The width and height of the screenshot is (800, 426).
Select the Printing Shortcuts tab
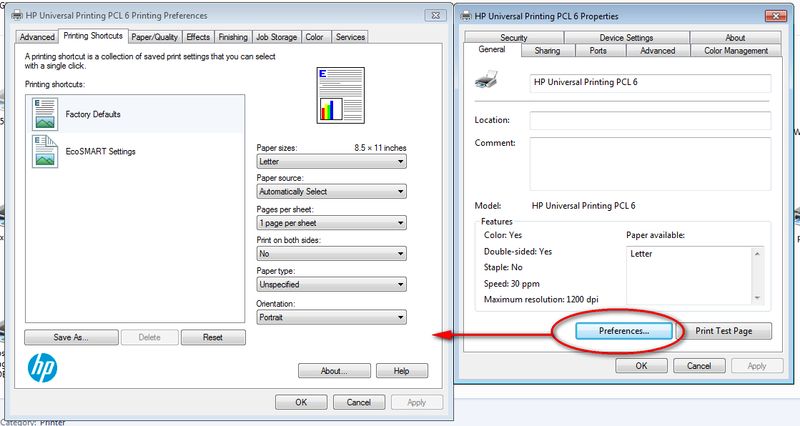point(93,36)
